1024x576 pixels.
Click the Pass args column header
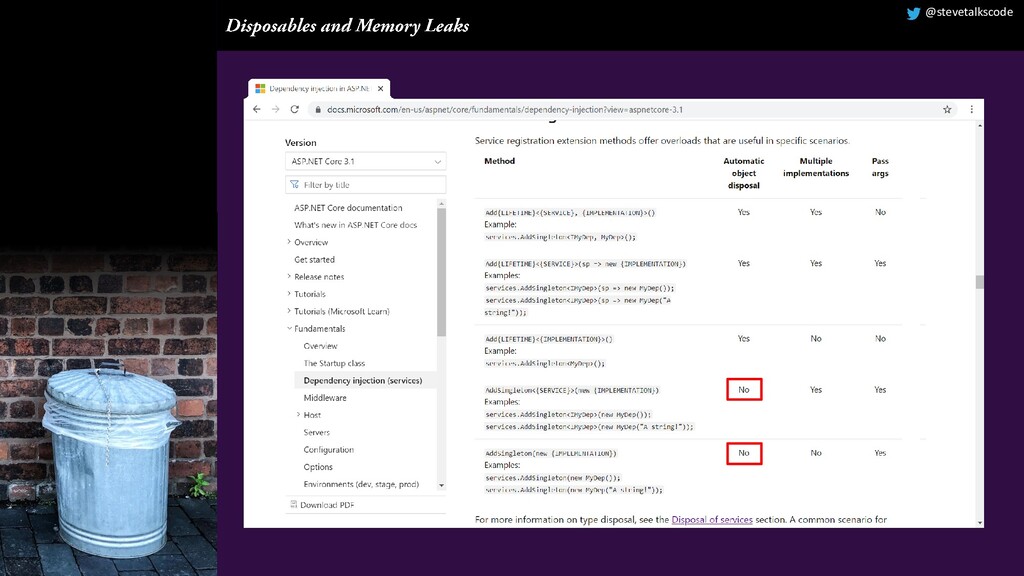pos(880,167)
